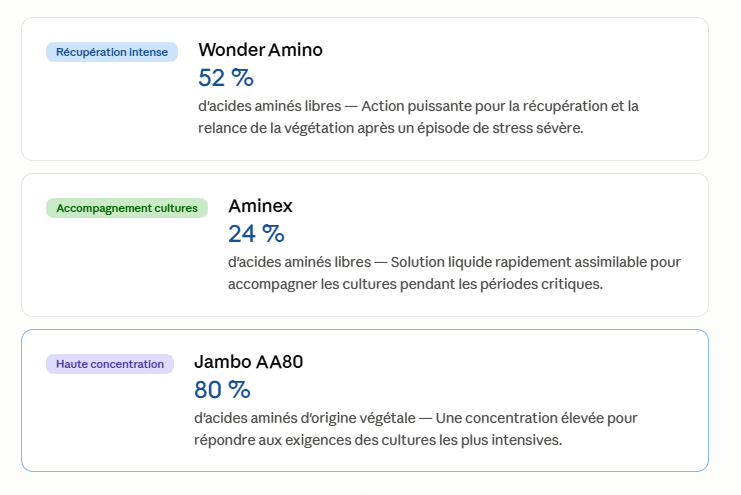Click the 80 % figure
The image size is (741, 495).
(222, 390)
